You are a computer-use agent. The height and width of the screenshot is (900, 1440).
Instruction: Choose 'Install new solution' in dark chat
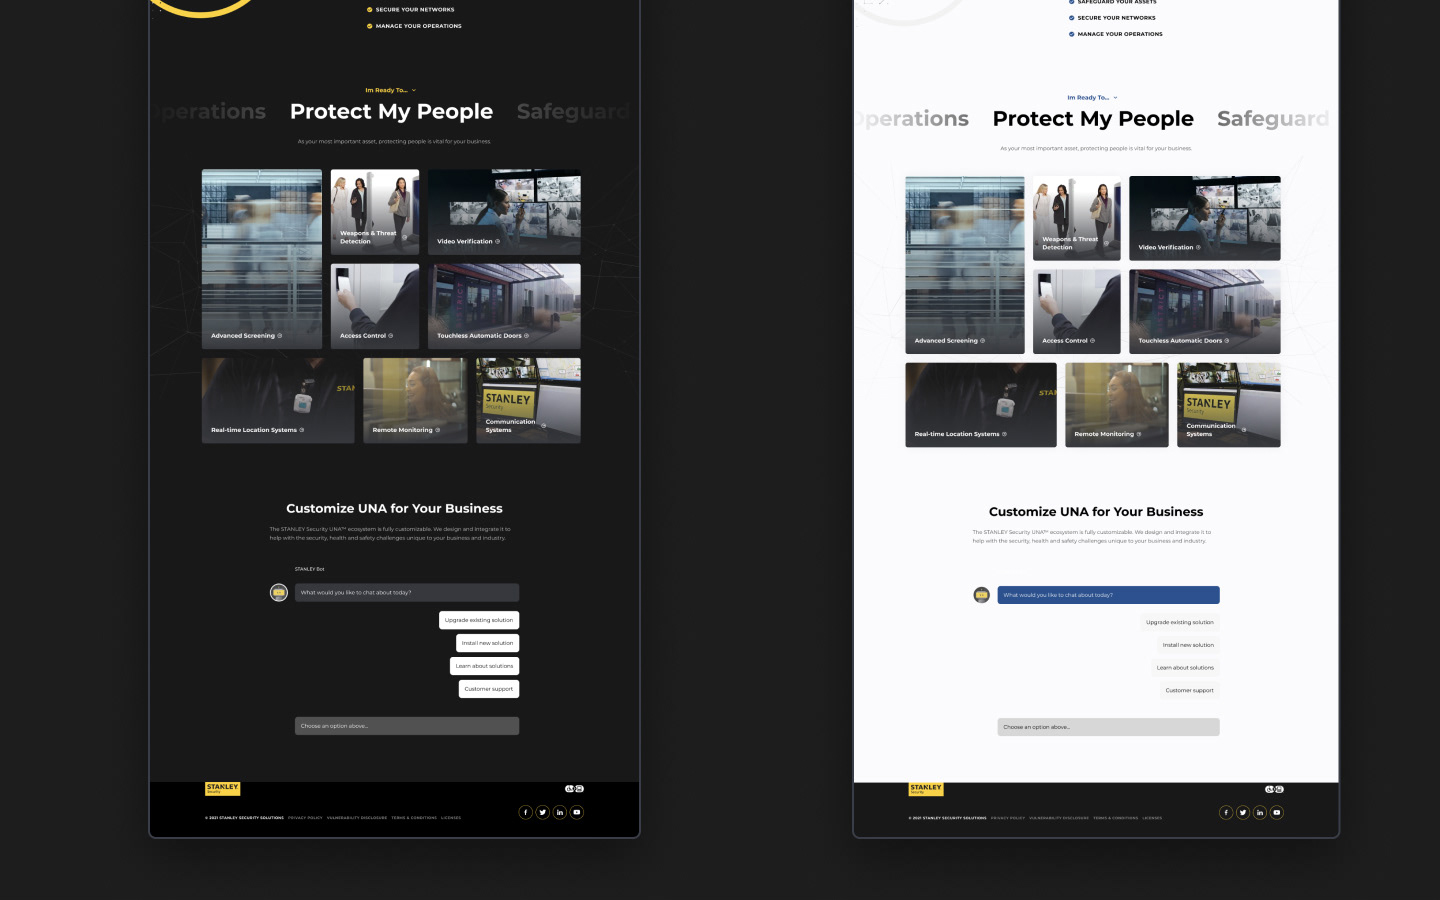tap(488, 643)
